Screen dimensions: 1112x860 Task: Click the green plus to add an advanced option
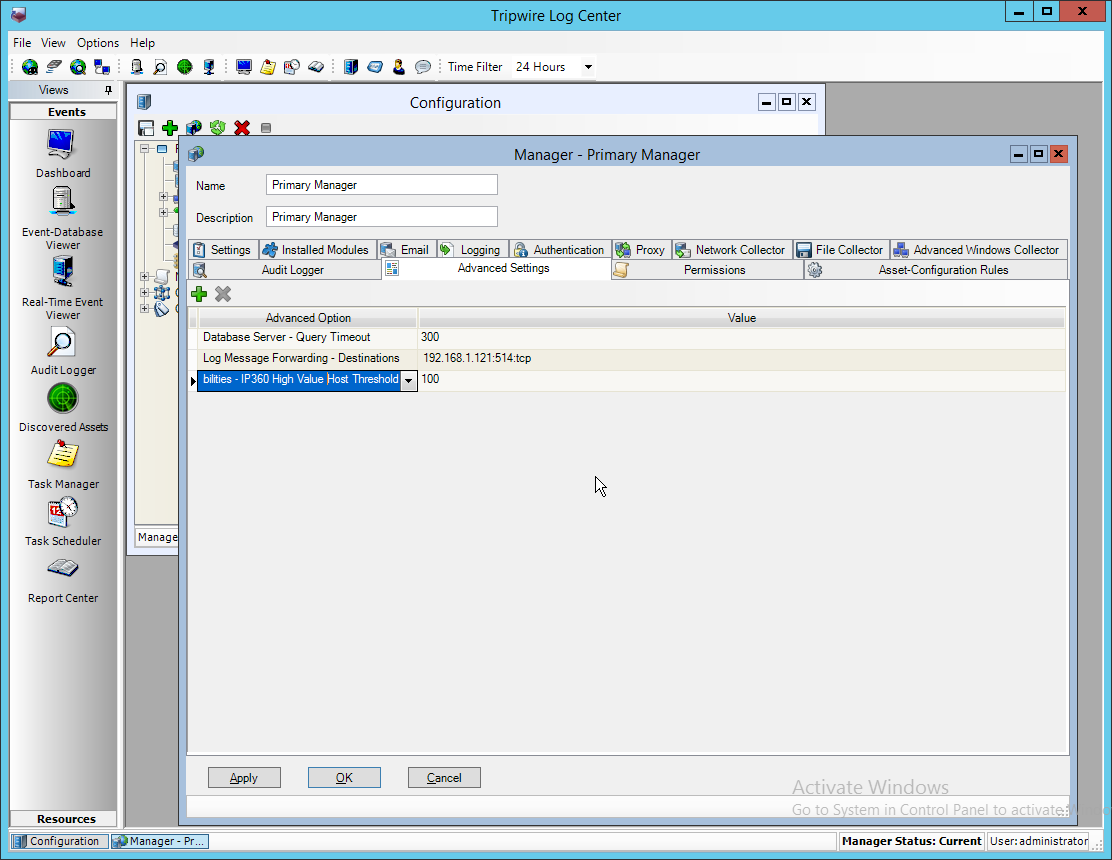point(199,294)
